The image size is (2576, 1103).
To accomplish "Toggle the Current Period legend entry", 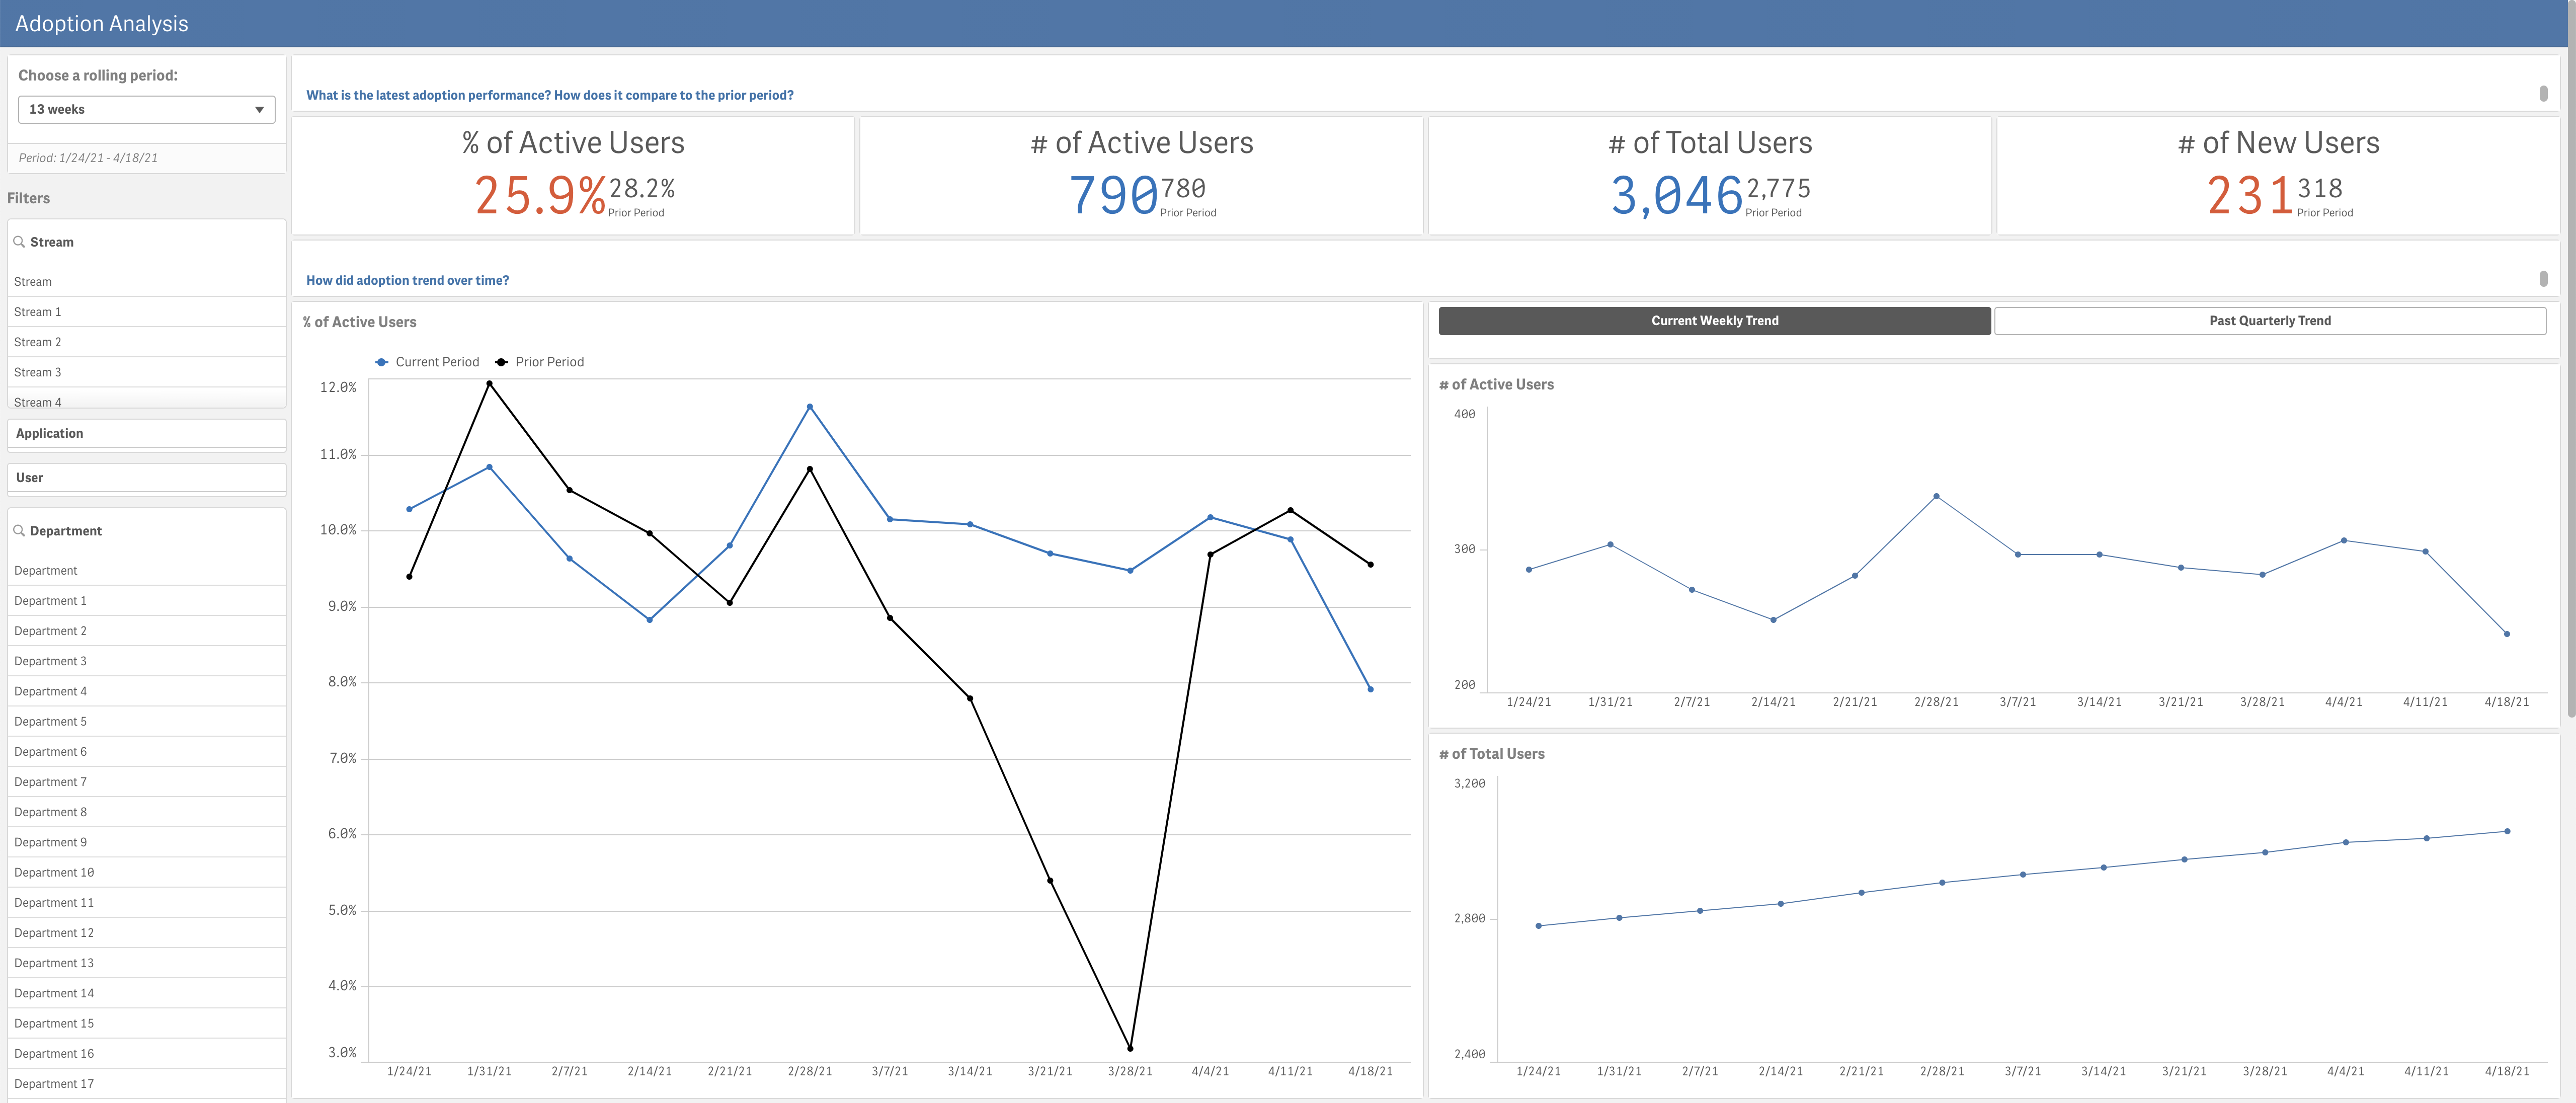I will pyautogui.click(x=427, y=362).
